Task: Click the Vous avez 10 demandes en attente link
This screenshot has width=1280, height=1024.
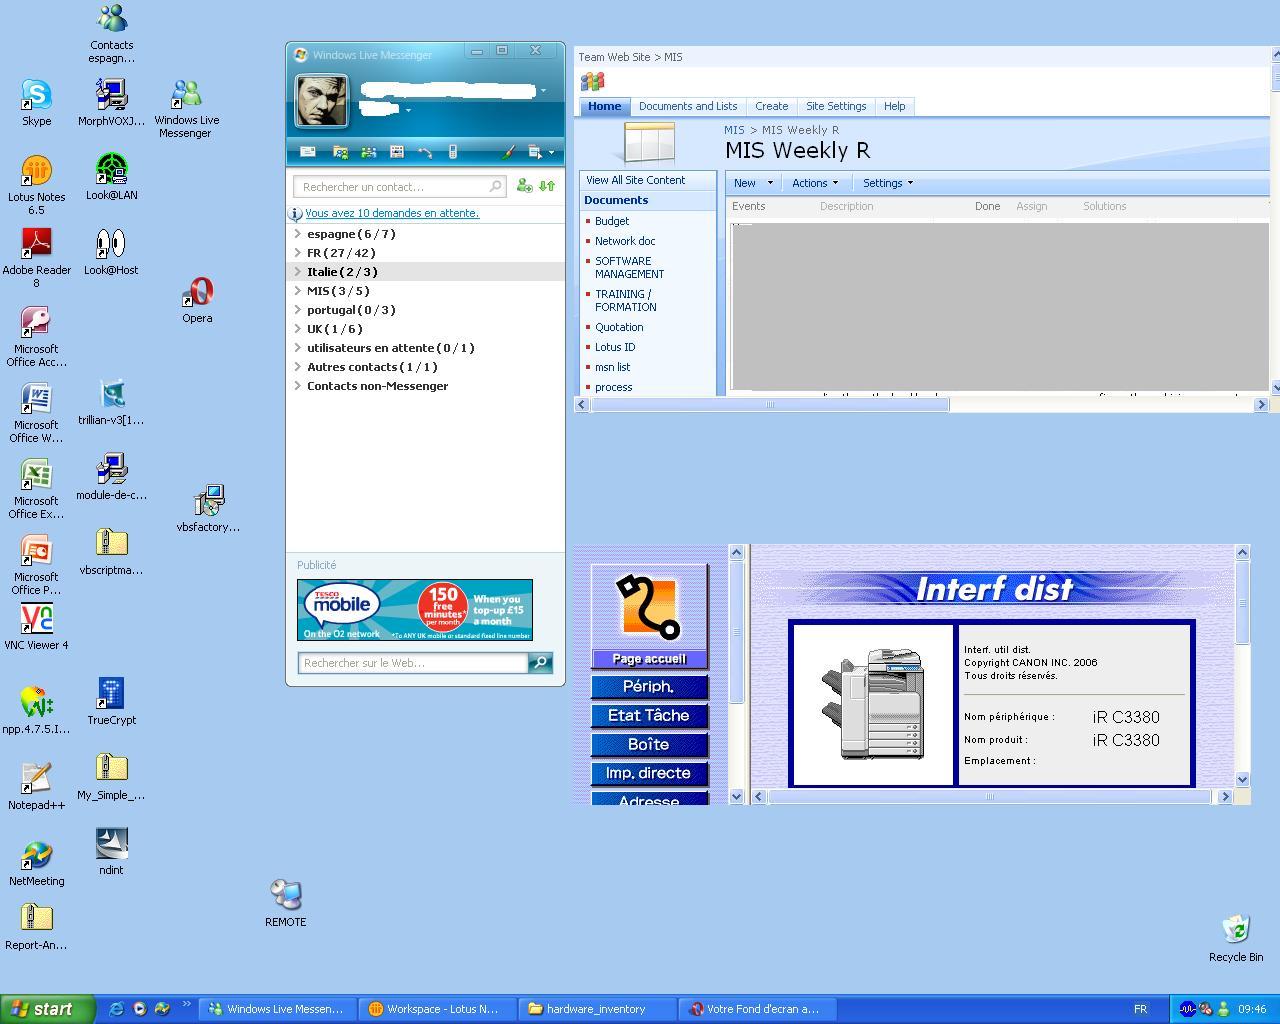Action: coord(392,213)
